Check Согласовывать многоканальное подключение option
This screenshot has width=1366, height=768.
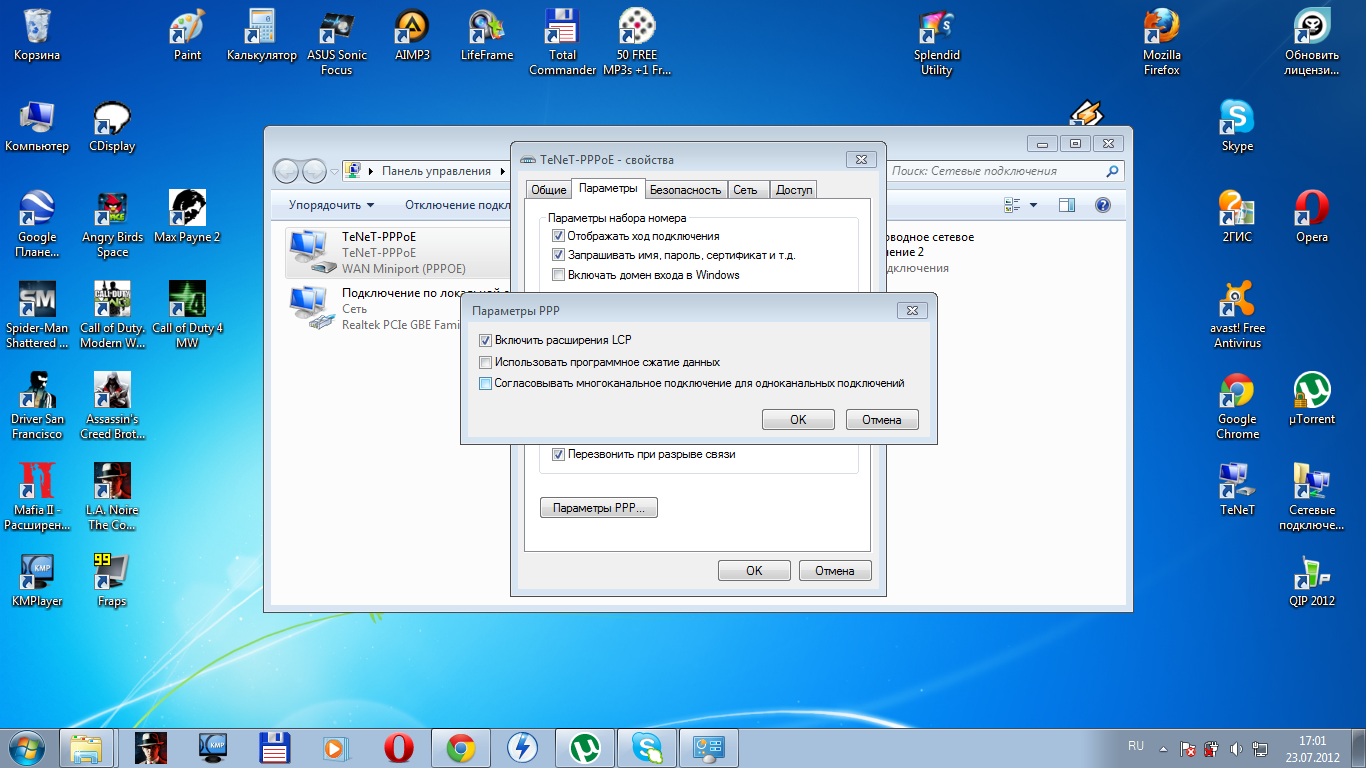coord(486,383)
